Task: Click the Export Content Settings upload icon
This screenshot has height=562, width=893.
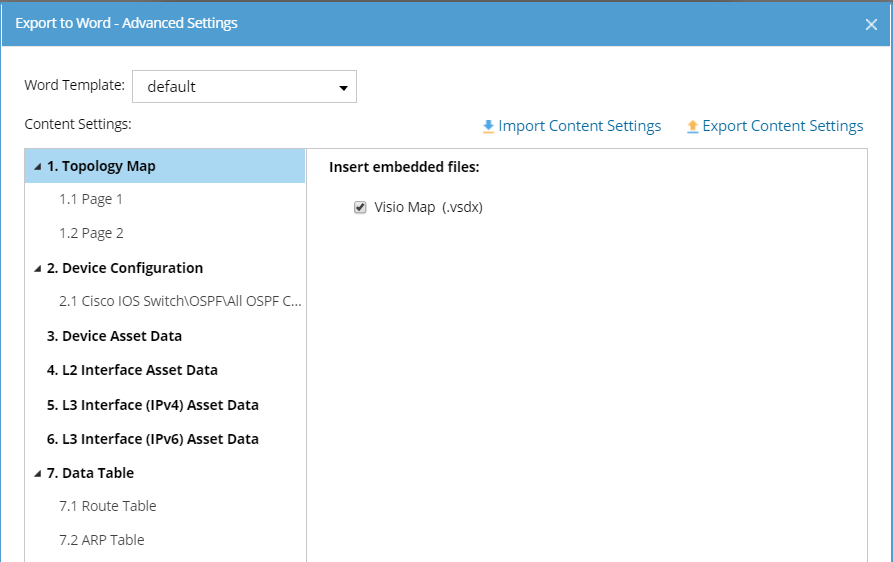Action: [692, 127]
